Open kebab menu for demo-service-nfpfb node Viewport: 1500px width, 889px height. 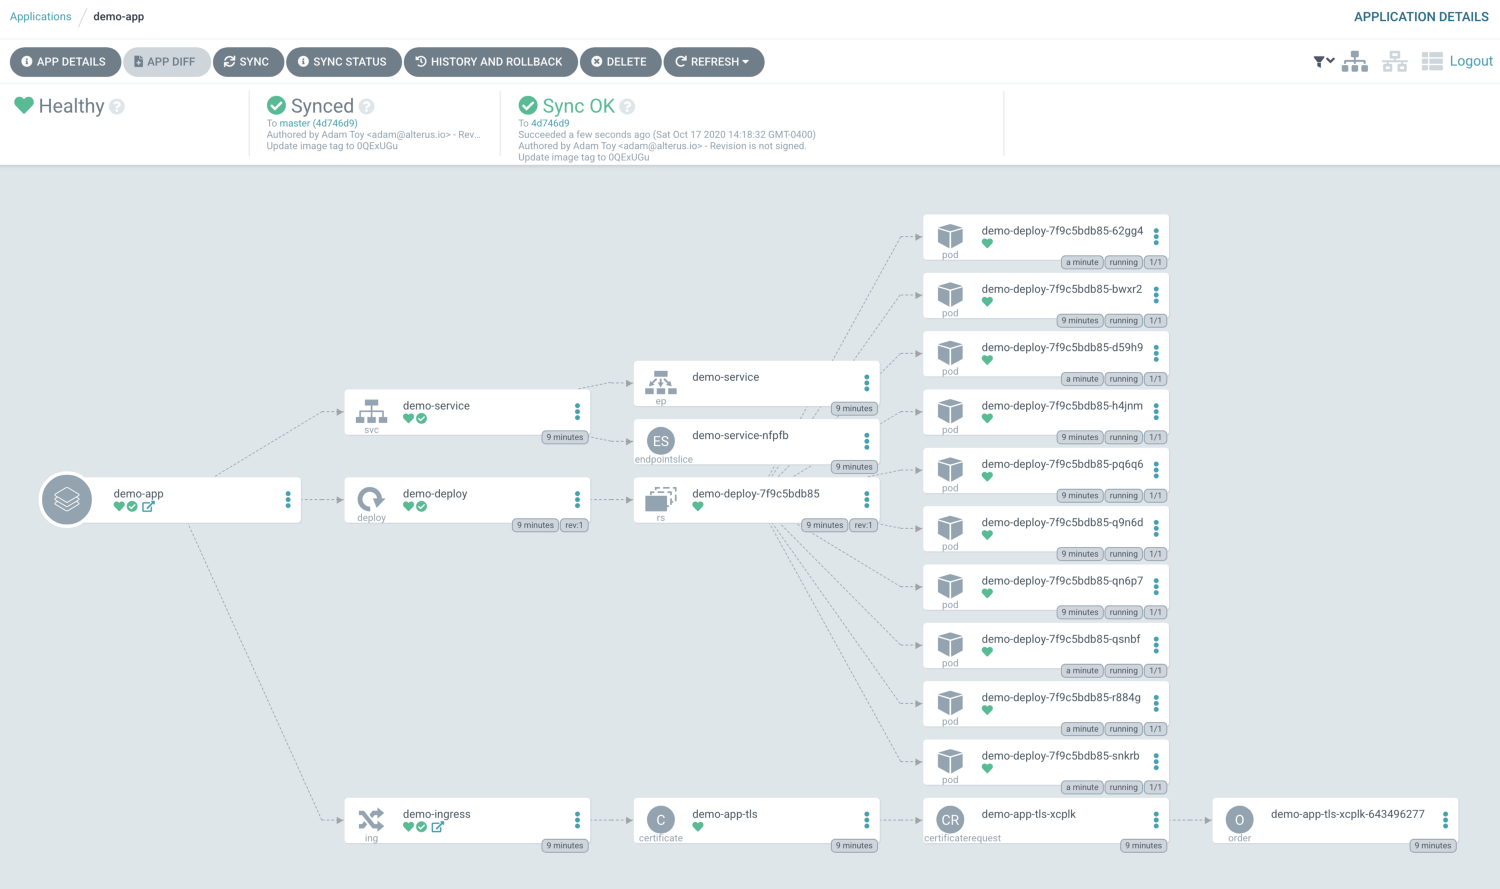click(x=866, y=441)
